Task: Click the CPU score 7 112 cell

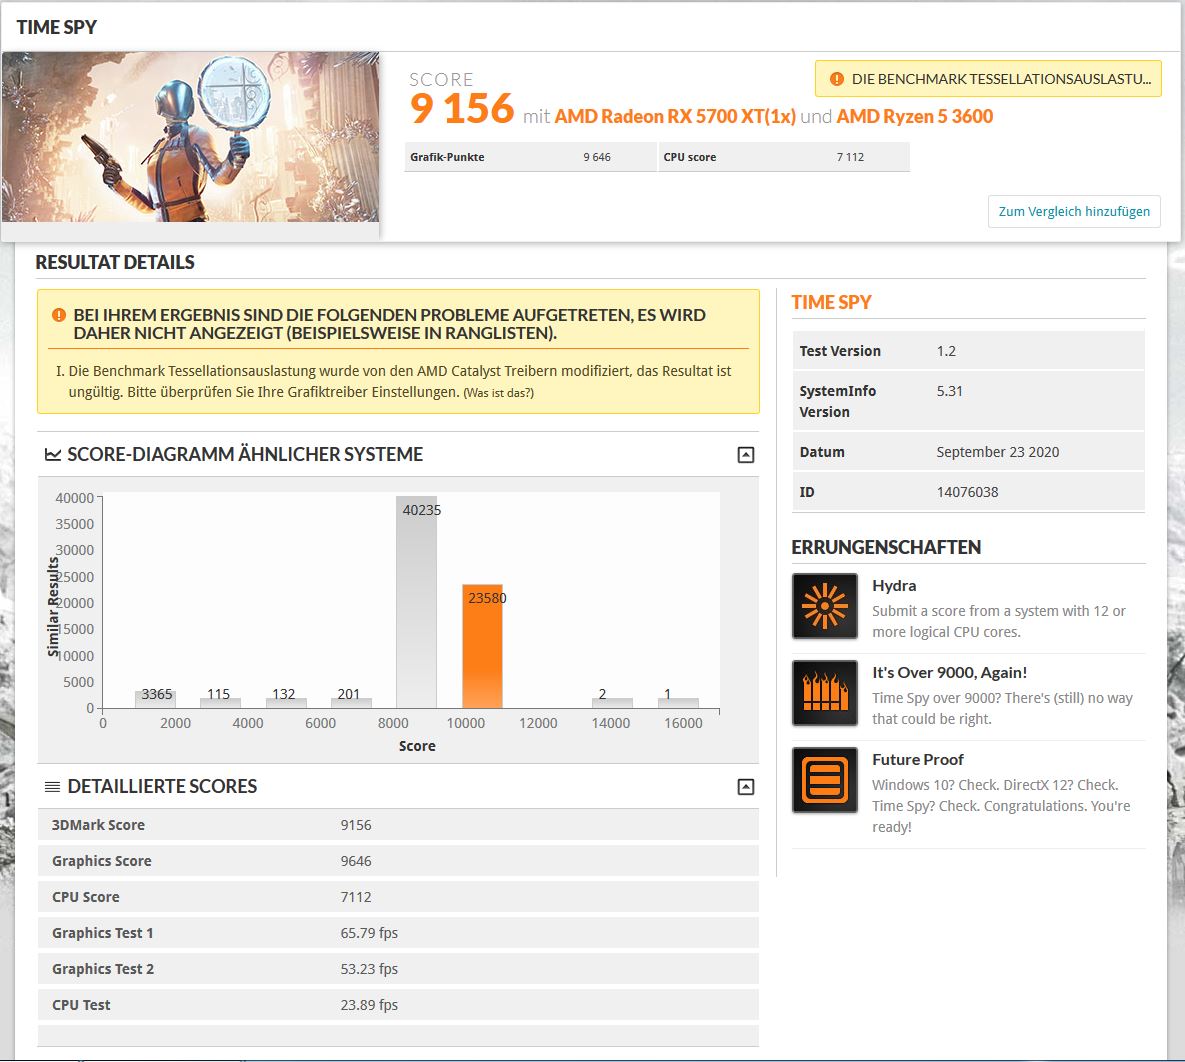Action: (x=784, y=157)
